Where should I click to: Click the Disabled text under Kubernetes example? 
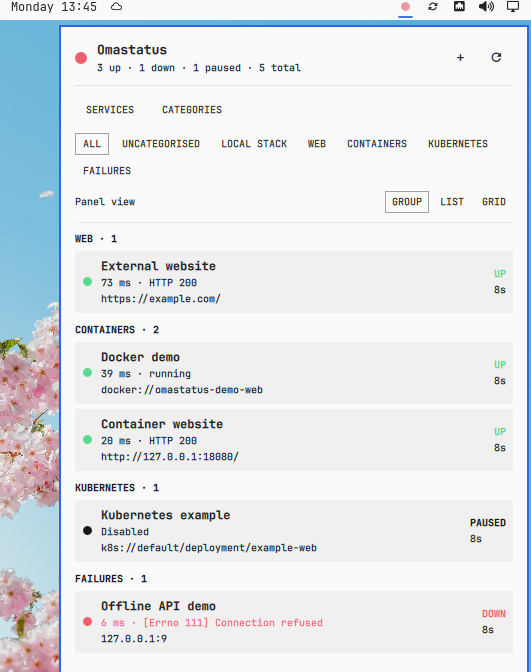tap(125, 531)
